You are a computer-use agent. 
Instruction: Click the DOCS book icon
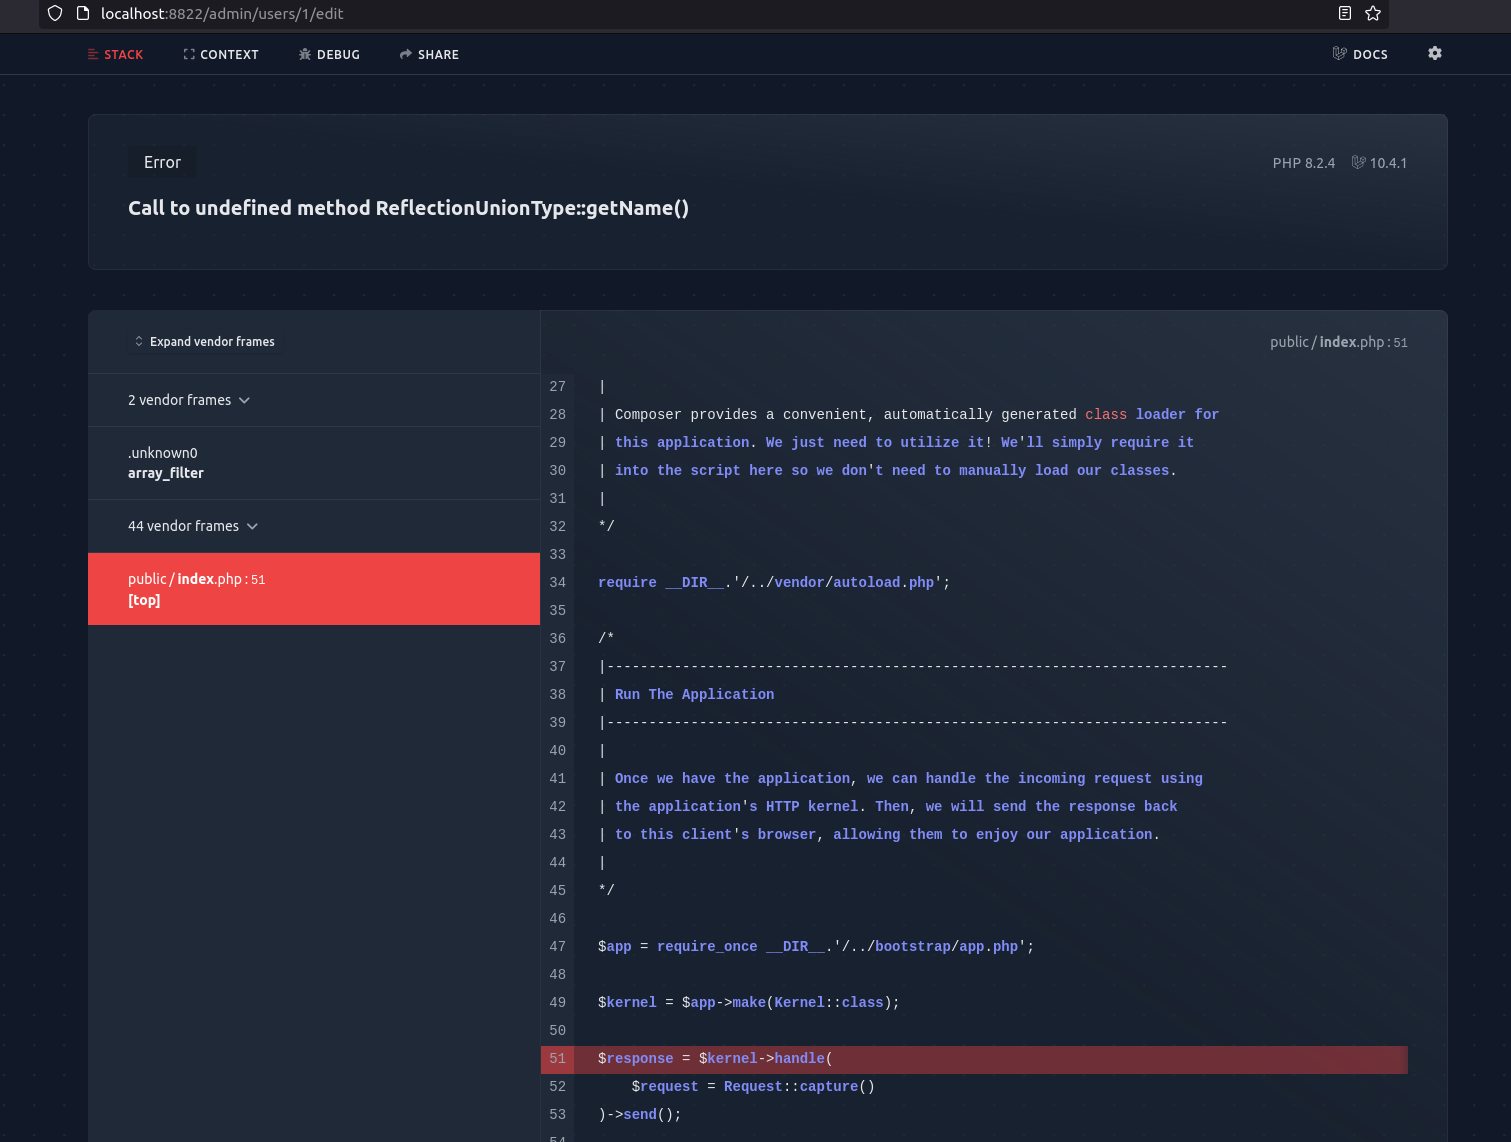tap(1339, 53)
